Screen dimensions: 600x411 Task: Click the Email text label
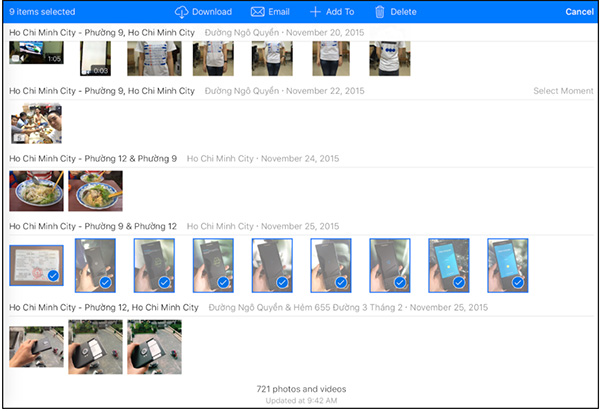[279, 12]
